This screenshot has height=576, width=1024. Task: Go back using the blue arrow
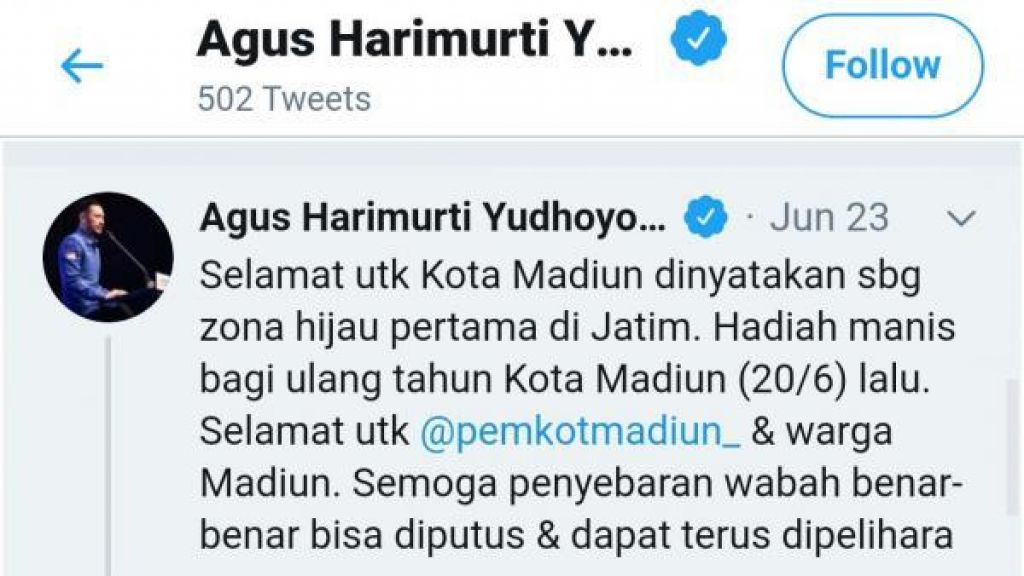82,65
